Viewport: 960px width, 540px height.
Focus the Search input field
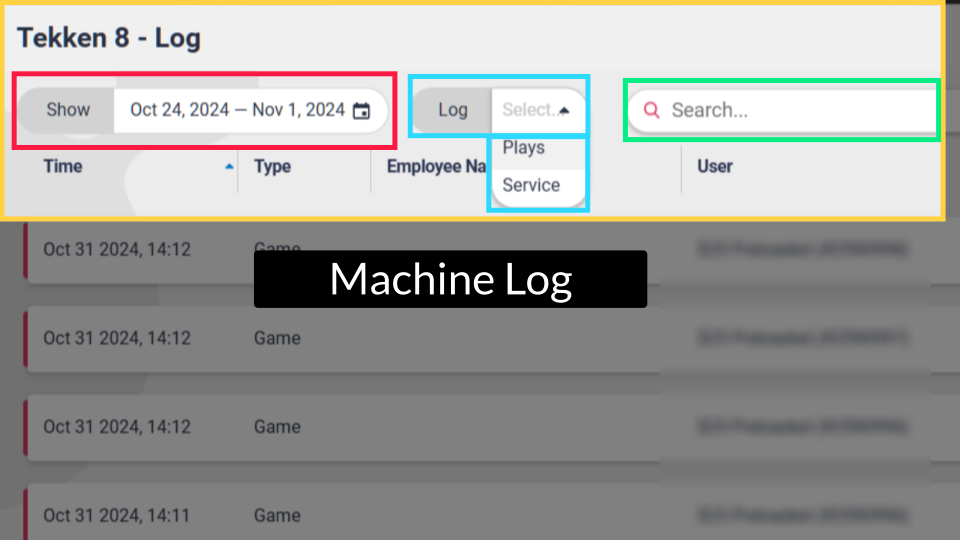point(782,110)
